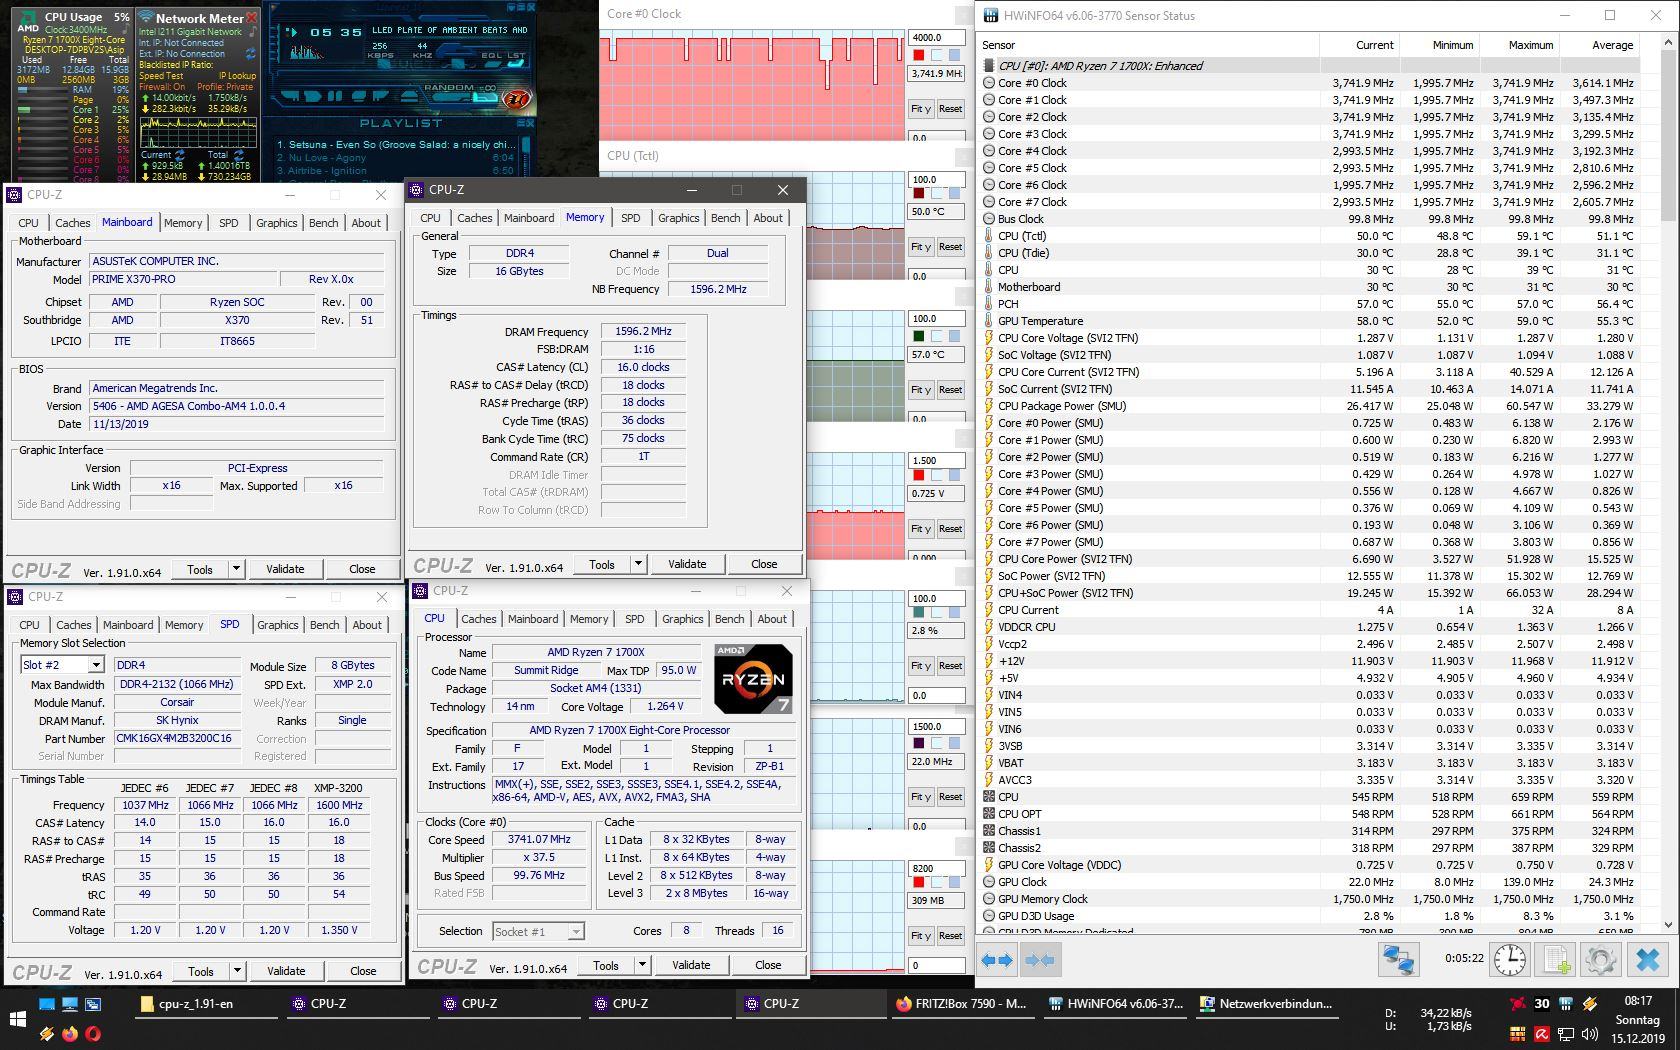Open Firefox pinned taskbar icon
1680x1050 pixels.
point(70,1034)
